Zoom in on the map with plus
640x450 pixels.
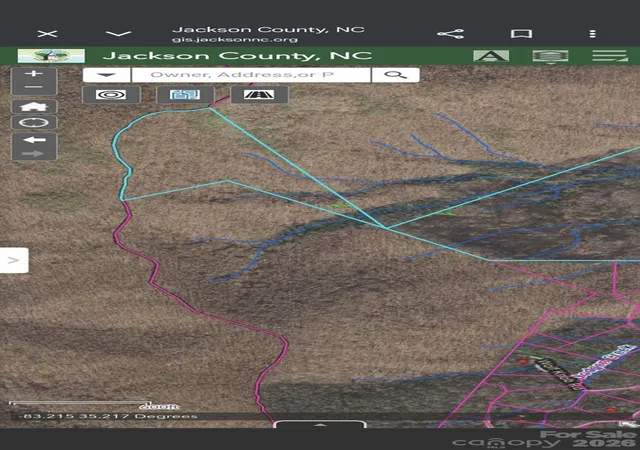point(34,74)
